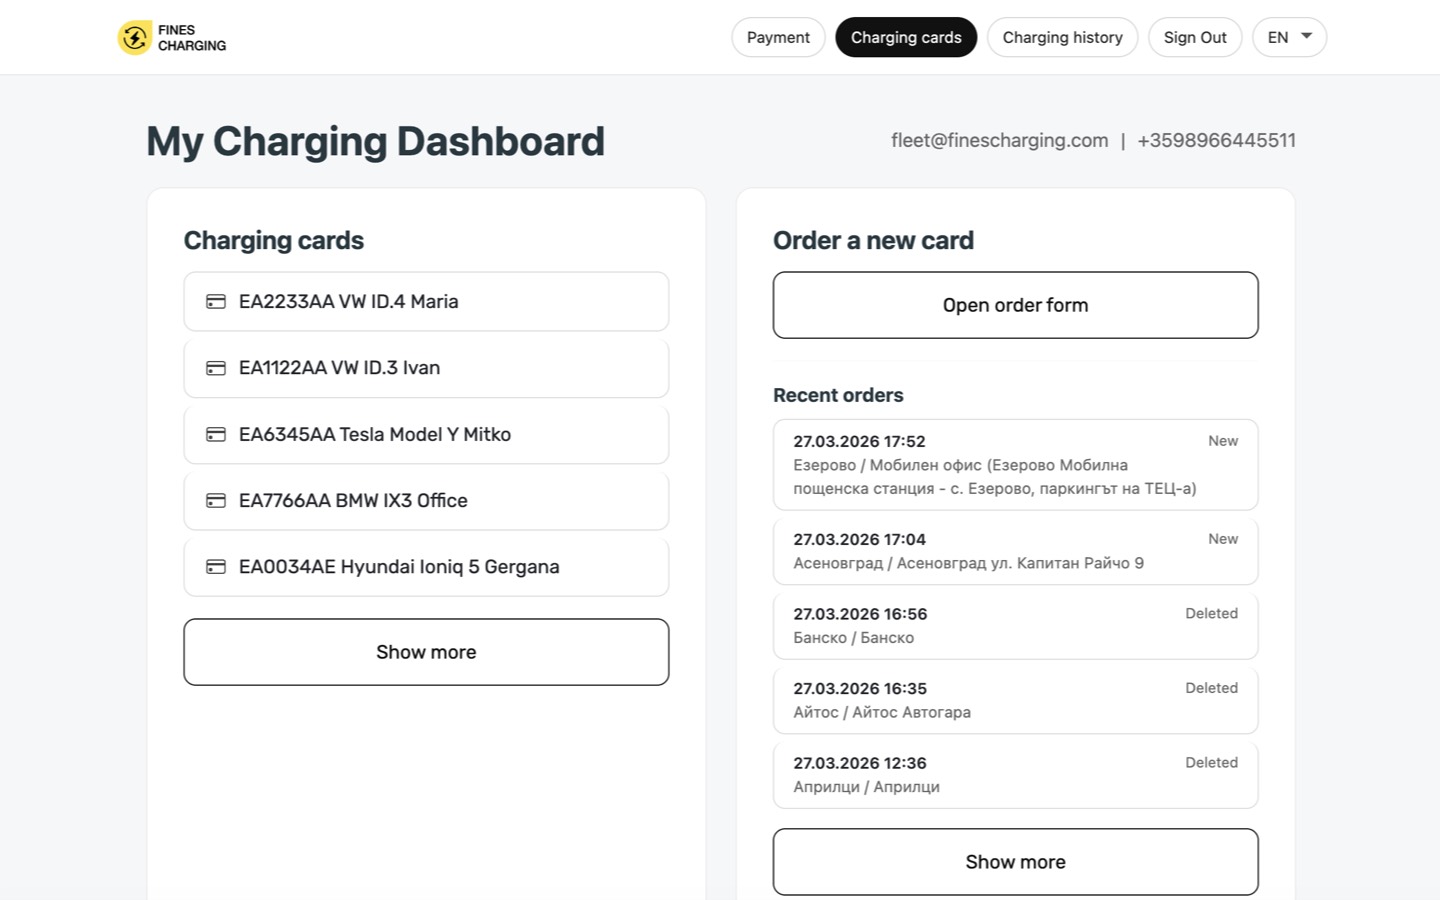Screen dimensions: 1440x900
Task: Click the card icon beside EA2233AA VW ID.4 Maria
Action: click(216, 301)
